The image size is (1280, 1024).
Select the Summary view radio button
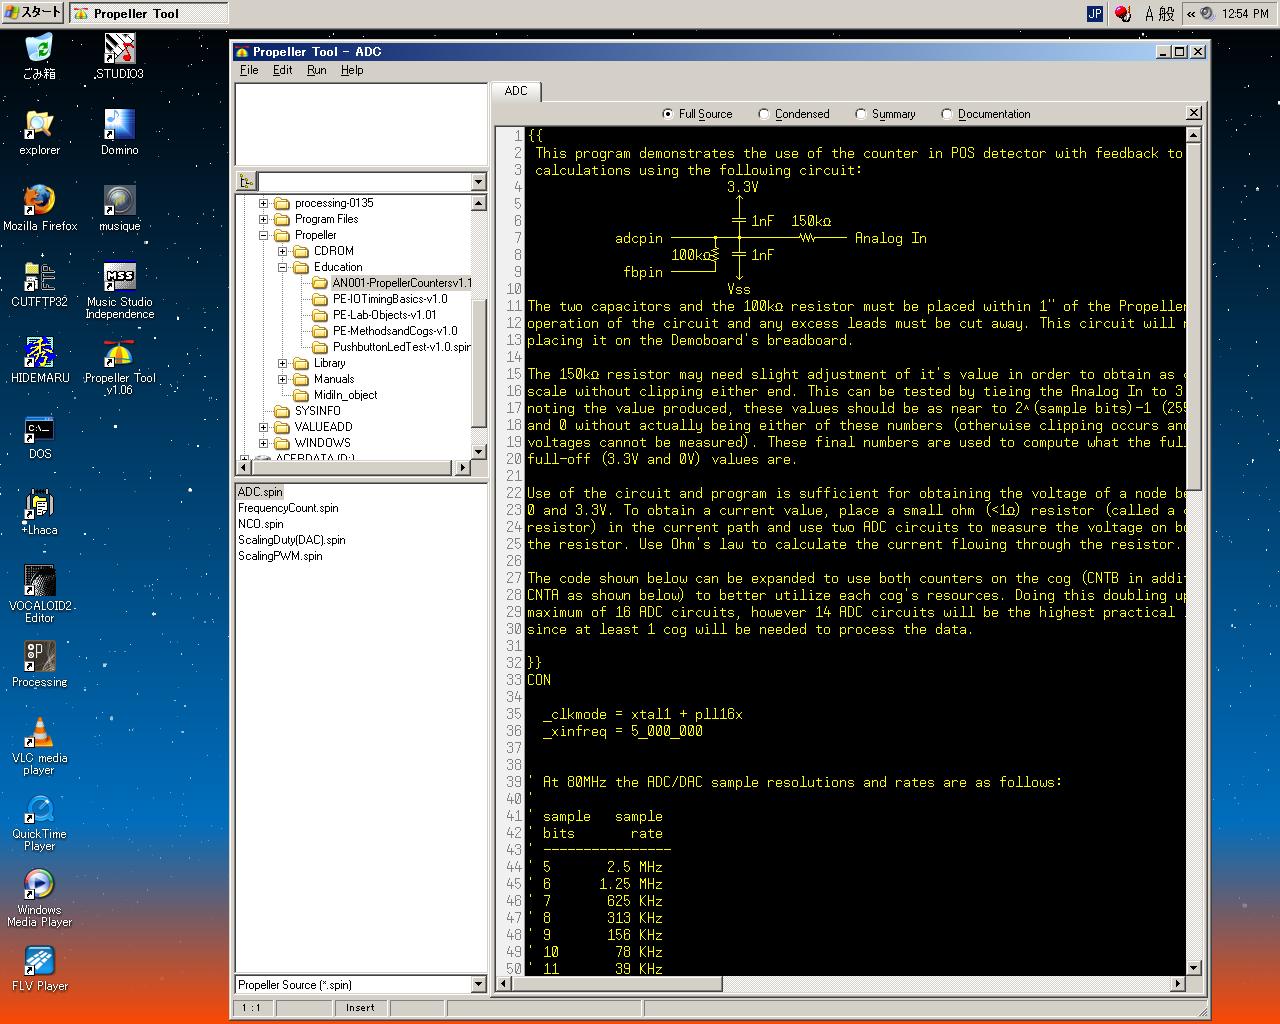point(861,114)
